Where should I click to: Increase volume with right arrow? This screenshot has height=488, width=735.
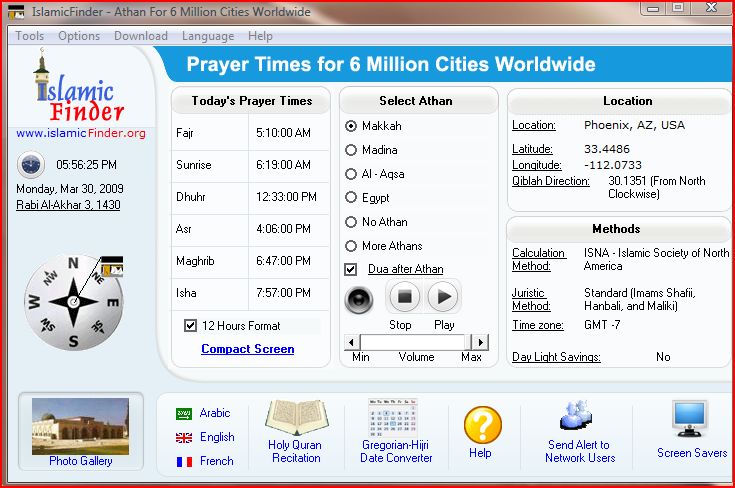pyautogui.click(x=480, y=342)
